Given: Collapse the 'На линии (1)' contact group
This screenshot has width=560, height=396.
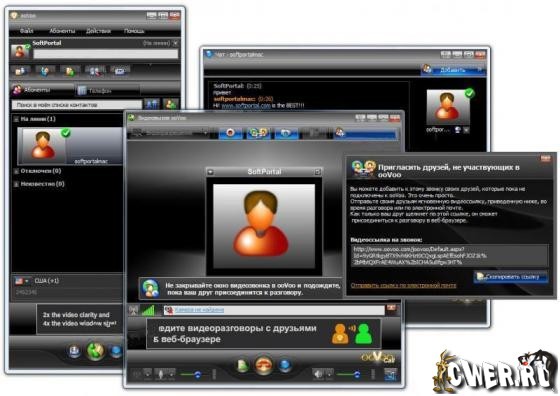Looking at the screenshot, I should pos(16,119).
